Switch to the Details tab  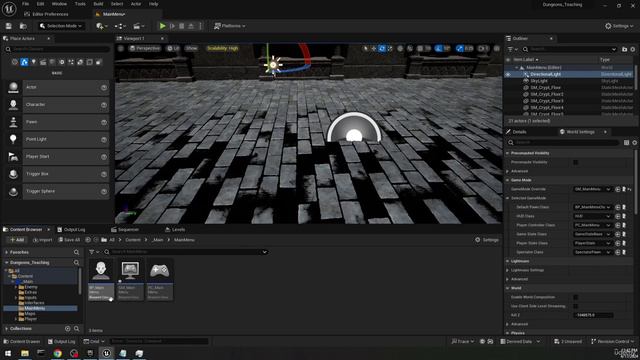coord(519,132)
